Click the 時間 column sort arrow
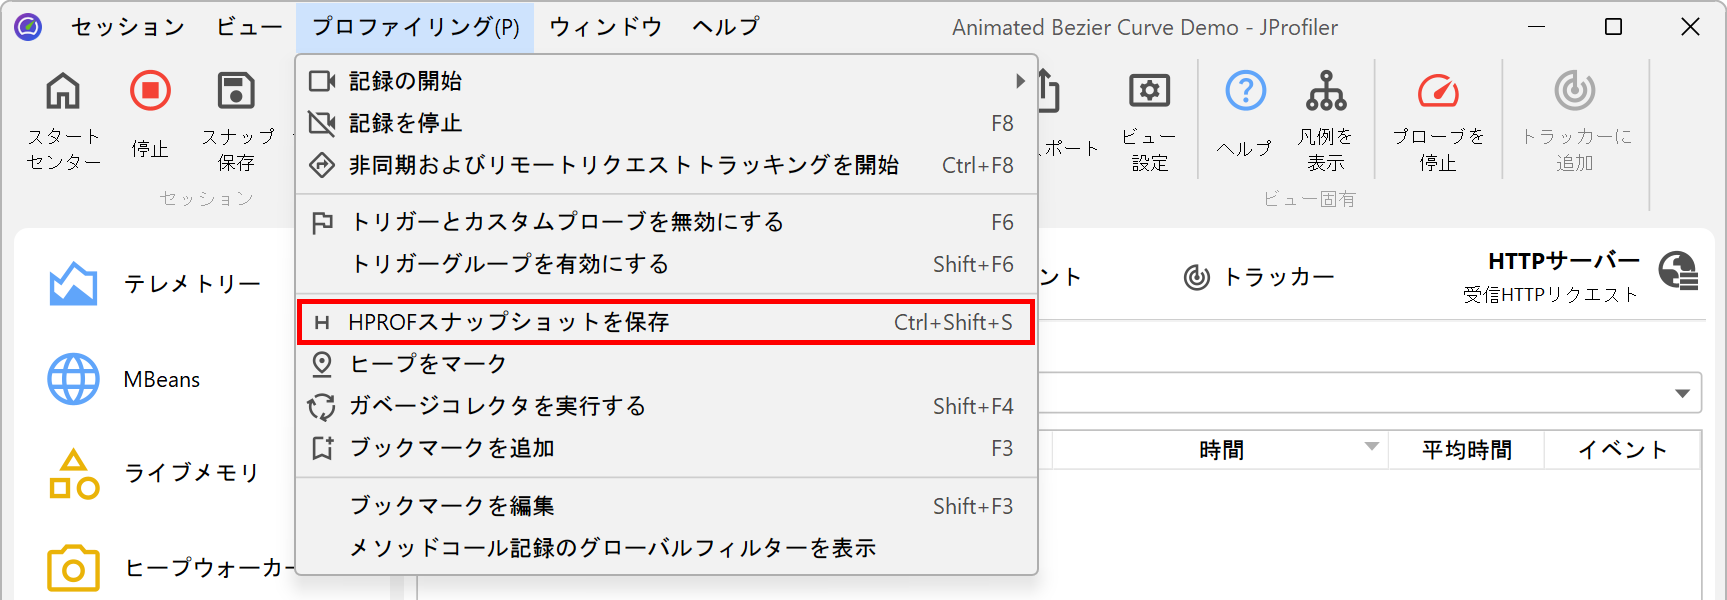Viewport: 1727px width, 600px height. tap(1371, 447)
